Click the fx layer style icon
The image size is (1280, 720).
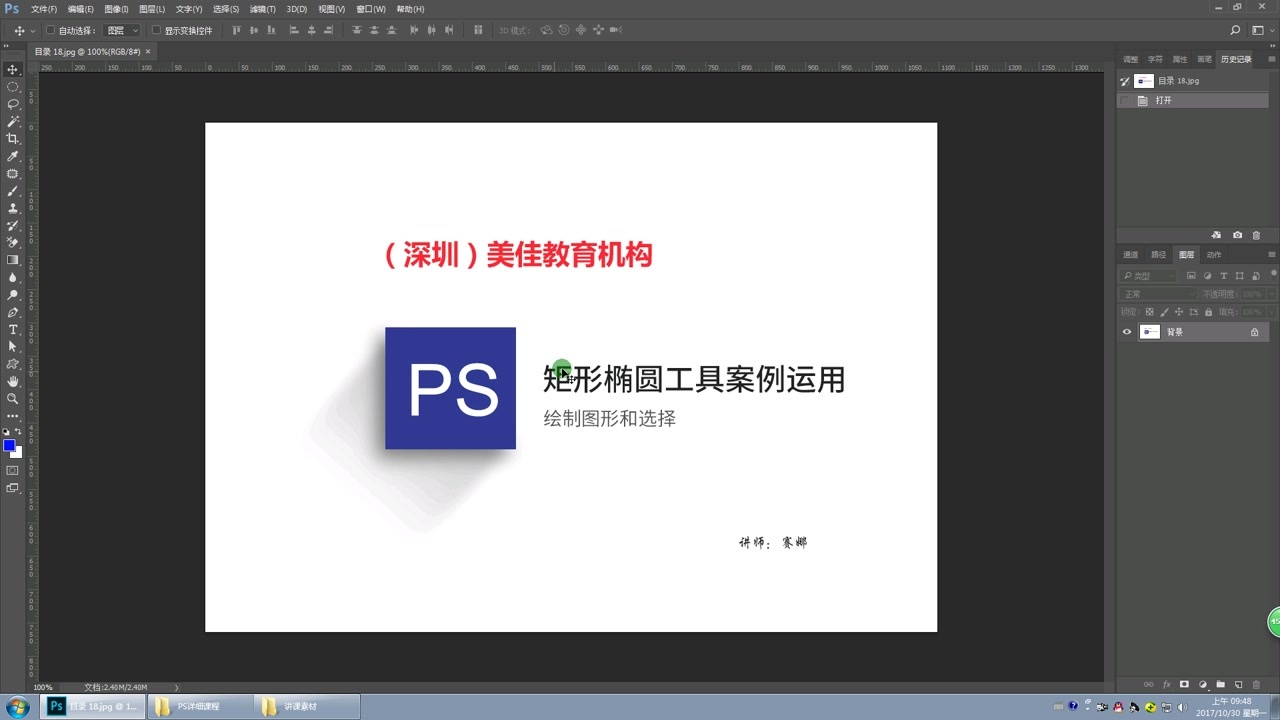click(x=1166, y=684)
